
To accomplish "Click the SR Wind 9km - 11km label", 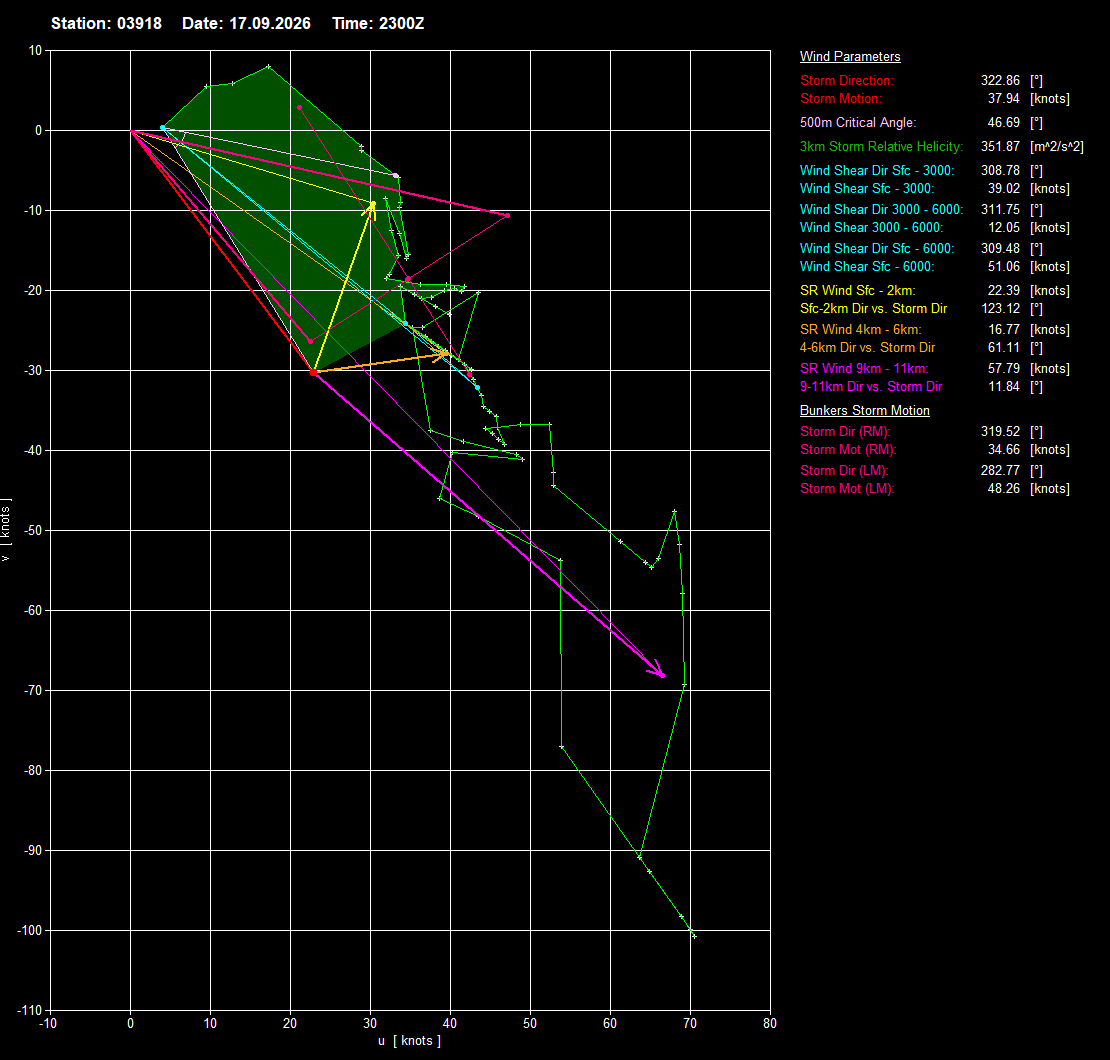I will pos(864,369).
